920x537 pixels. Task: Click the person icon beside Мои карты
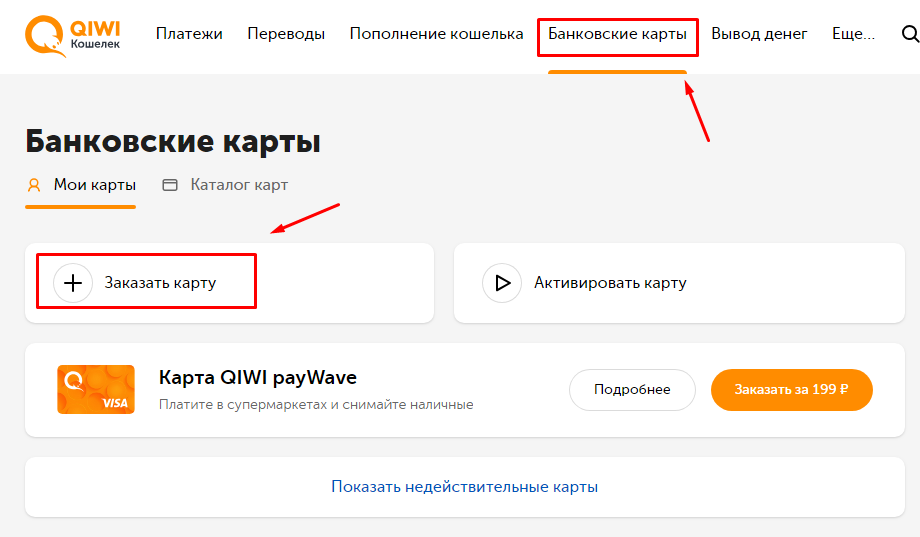[34, 185]
